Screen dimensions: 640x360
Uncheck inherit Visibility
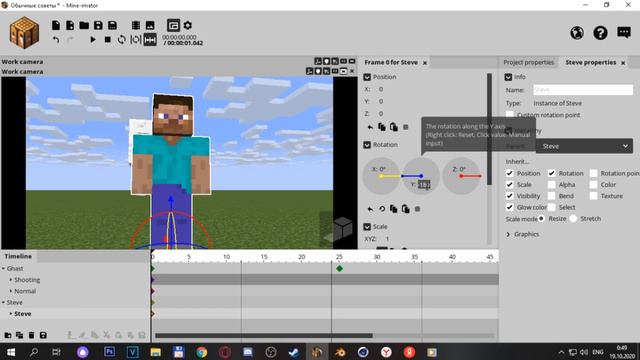pos(509,196)
